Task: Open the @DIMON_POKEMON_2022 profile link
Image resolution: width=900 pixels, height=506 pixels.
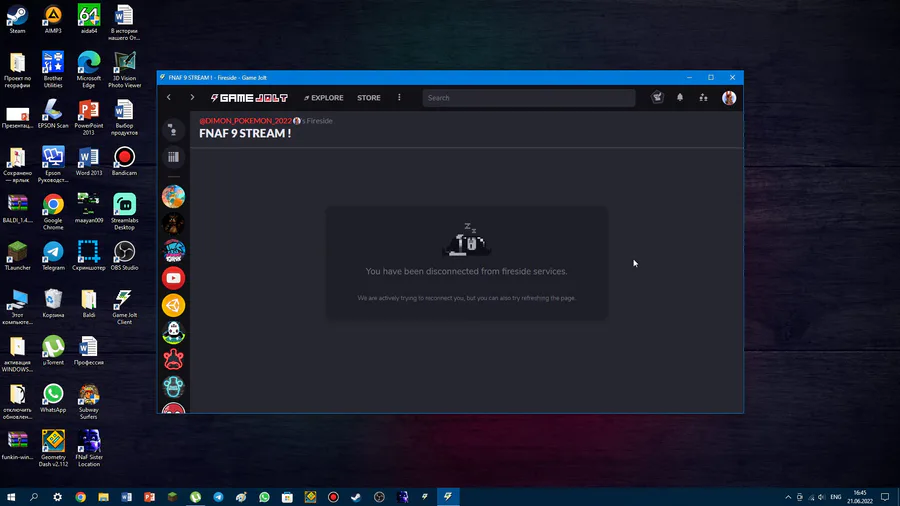Action: point(246,121)
